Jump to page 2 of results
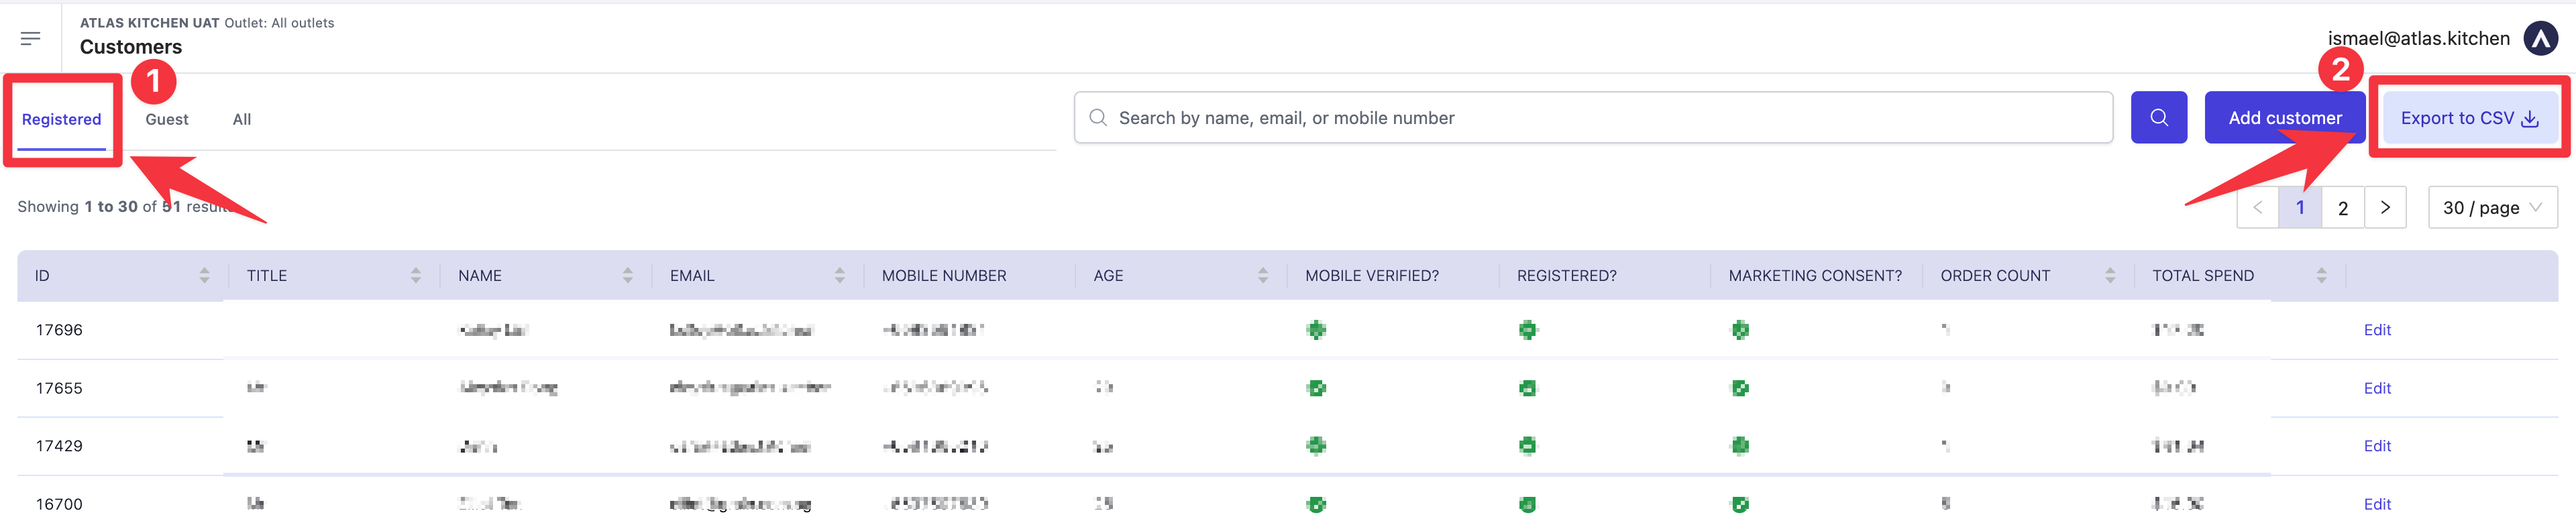This screenshot has width=2576, height=519. [2342, 208]
